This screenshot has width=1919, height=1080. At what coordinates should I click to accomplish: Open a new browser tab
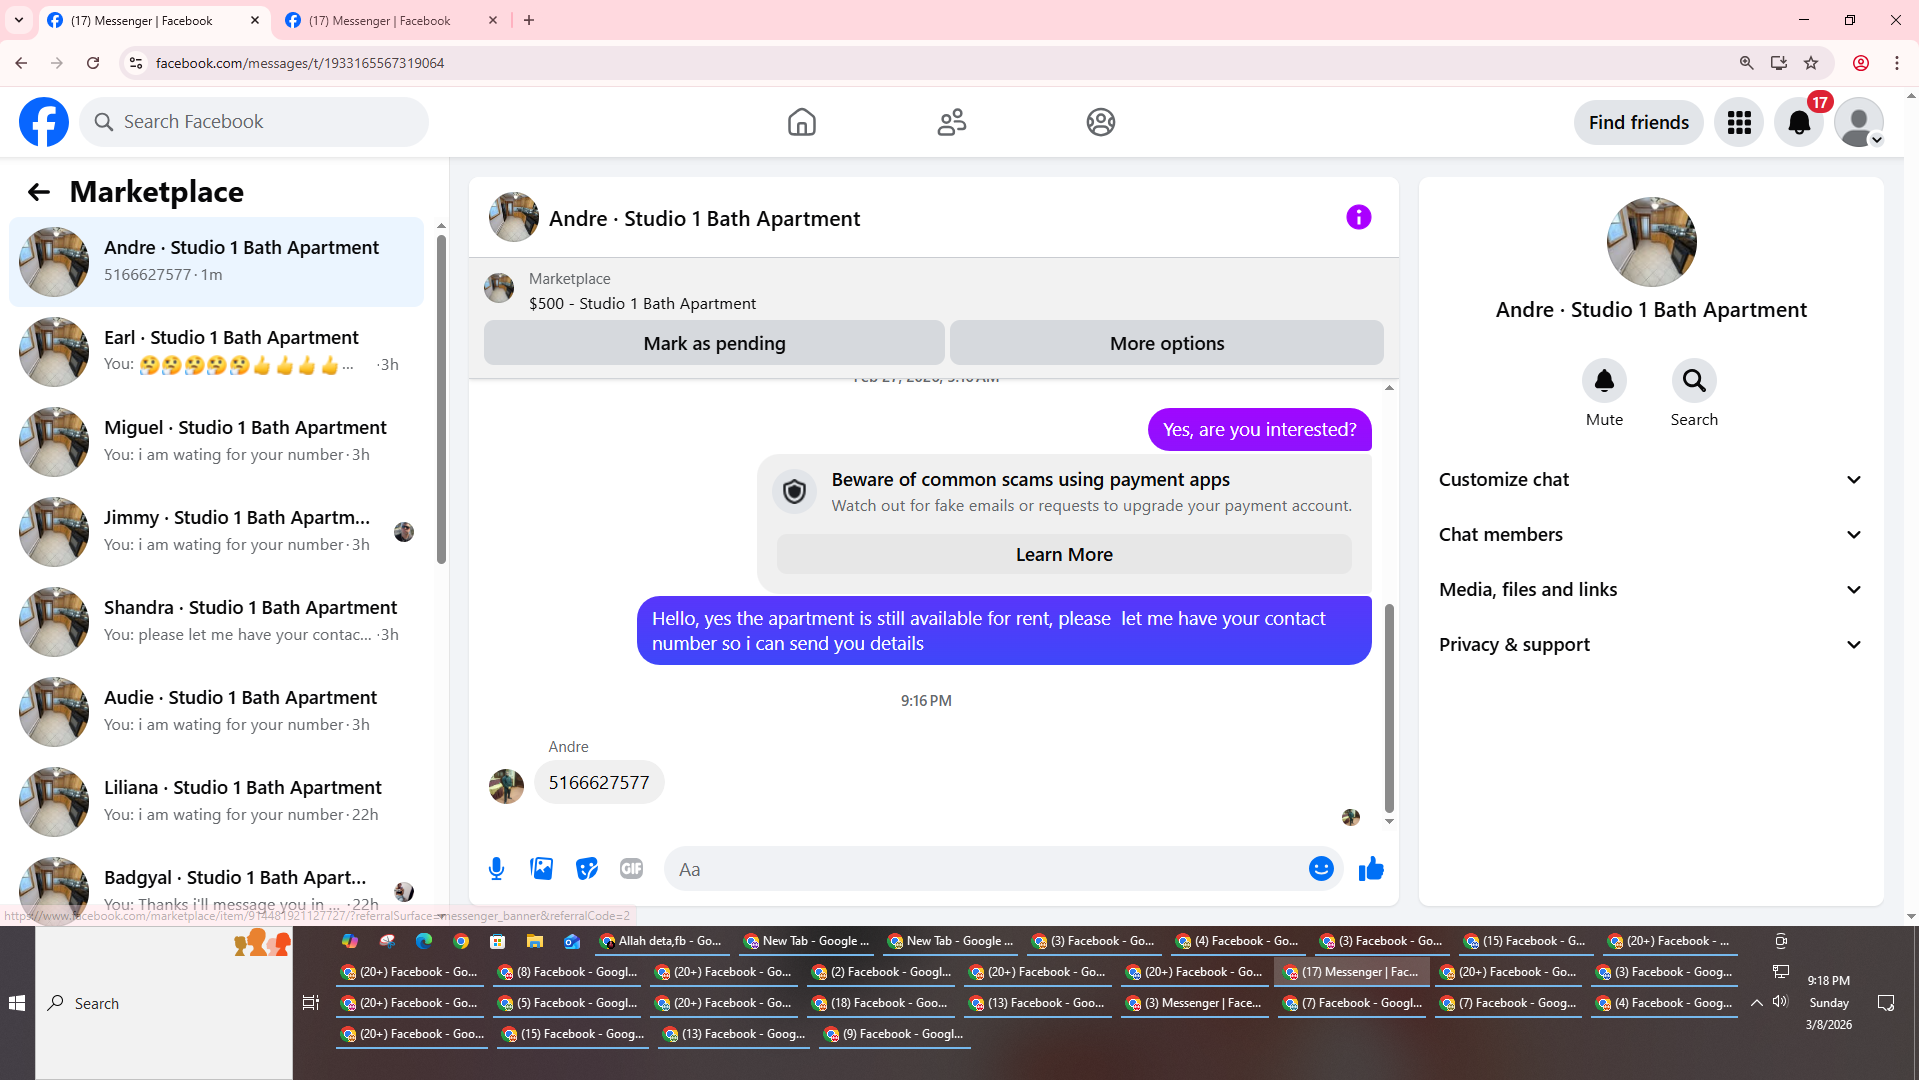tap(529, 20)
